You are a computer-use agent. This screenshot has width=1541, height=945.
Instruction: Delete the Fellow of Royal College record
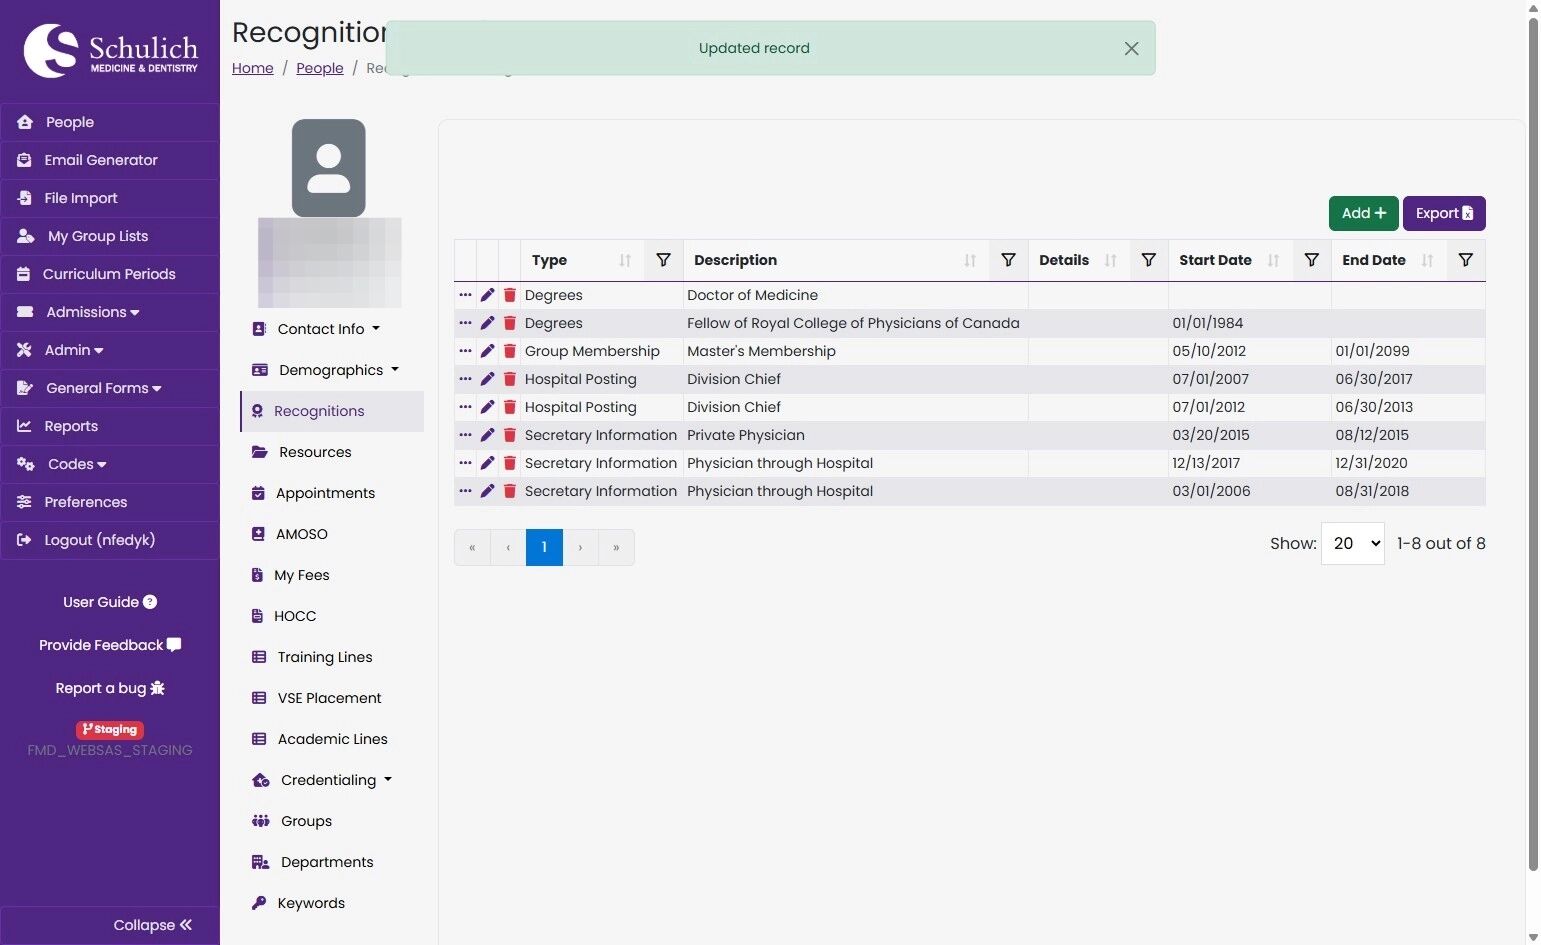pos(510,323)
